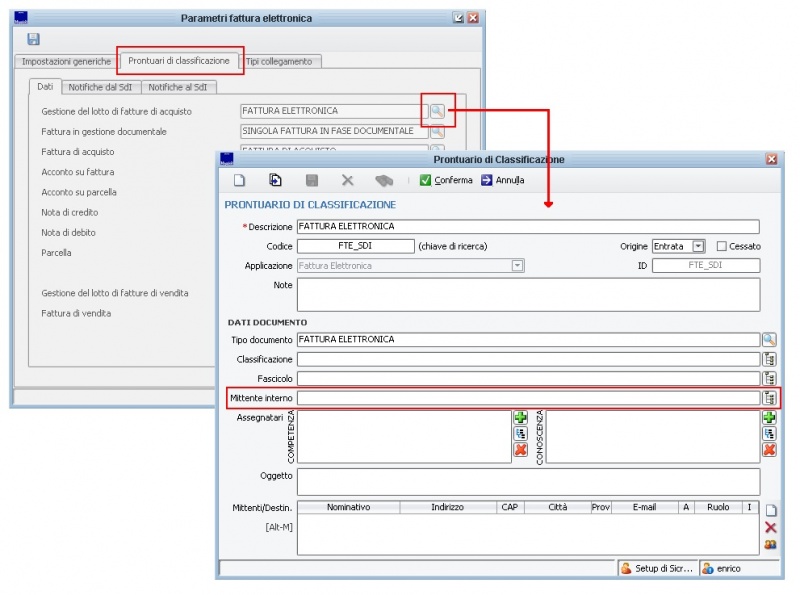Screen dimensions: 800x595
Task: Click the Codice field FTE_SDI
Action: tap(356, 246)
